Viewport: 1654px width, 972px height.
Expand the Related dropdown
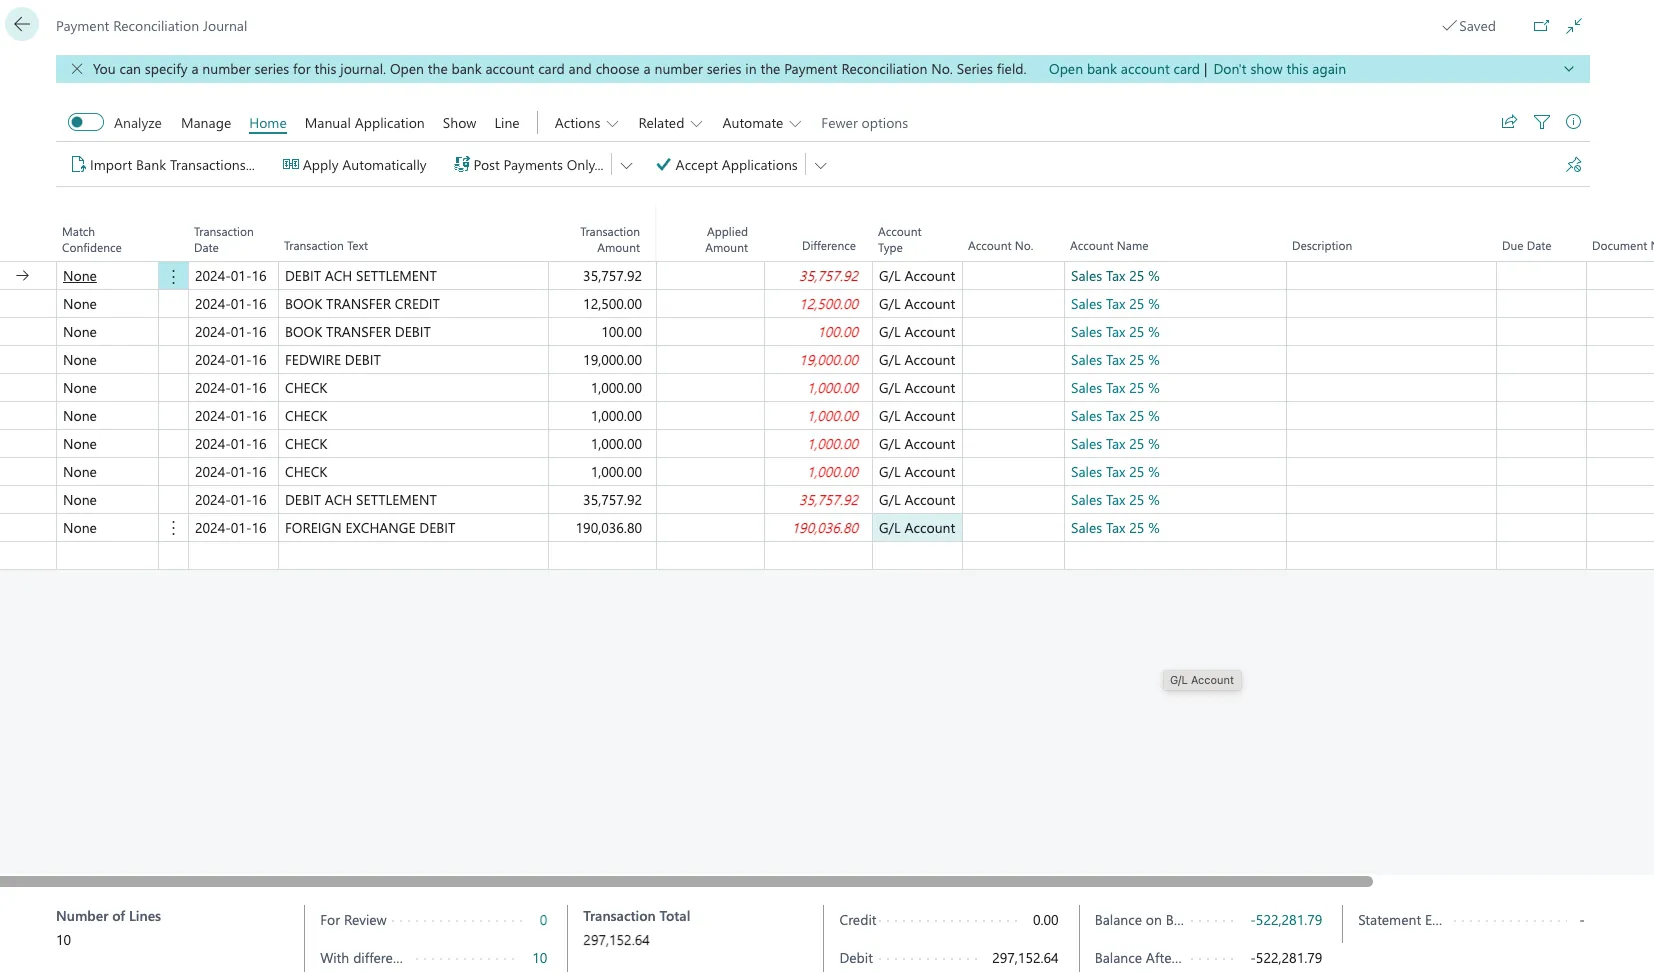[671, 123]
